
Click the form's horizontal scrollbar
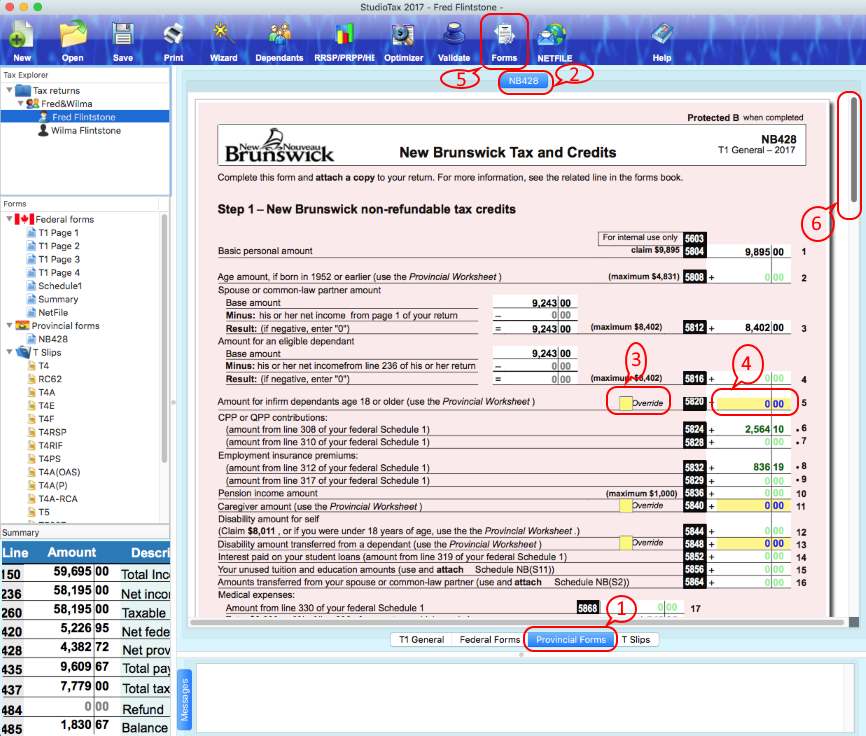point(517,622)
